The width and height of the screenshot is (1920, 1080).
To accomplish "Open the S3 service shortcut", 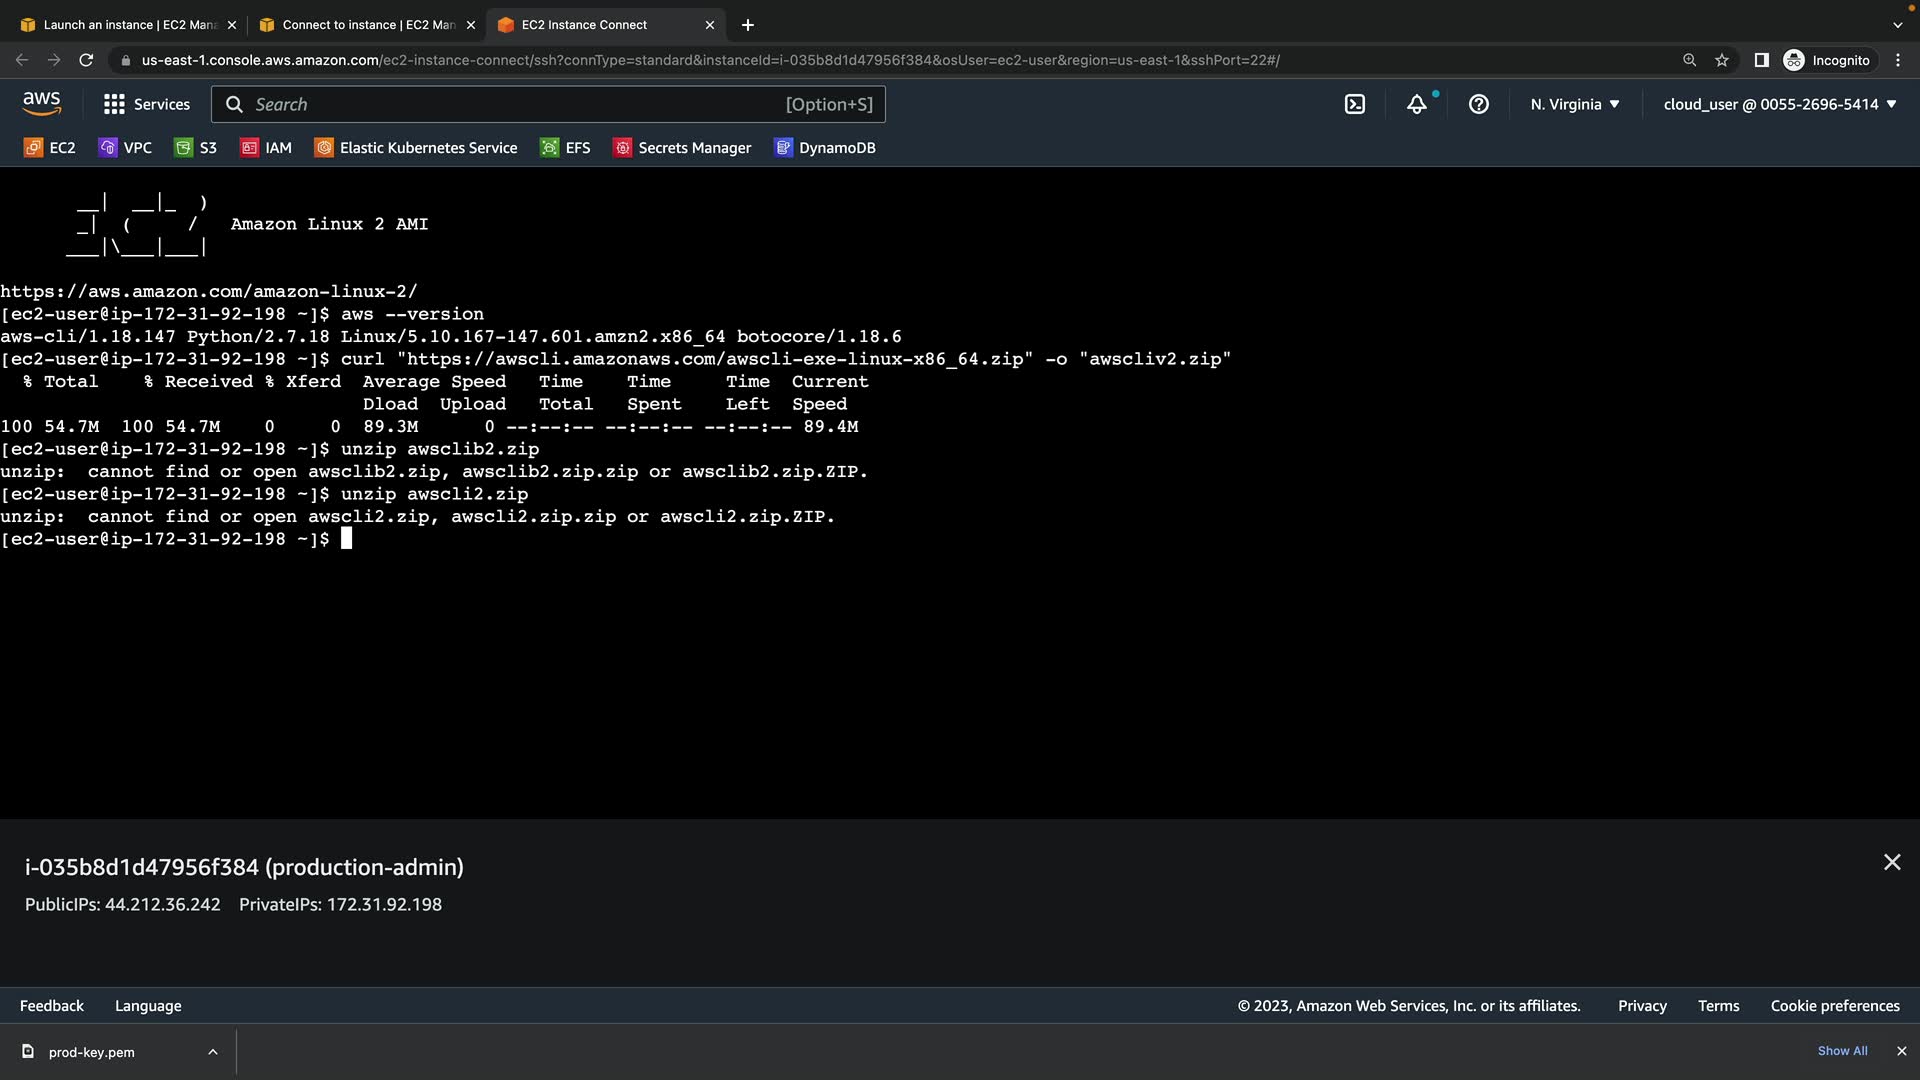I will tap(196, 148).
